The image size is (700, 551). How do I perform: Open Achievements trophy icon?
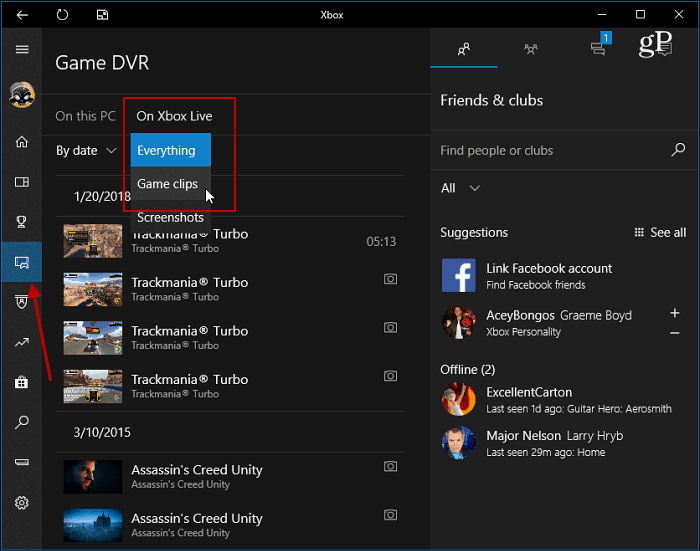(x=21, y=221)
